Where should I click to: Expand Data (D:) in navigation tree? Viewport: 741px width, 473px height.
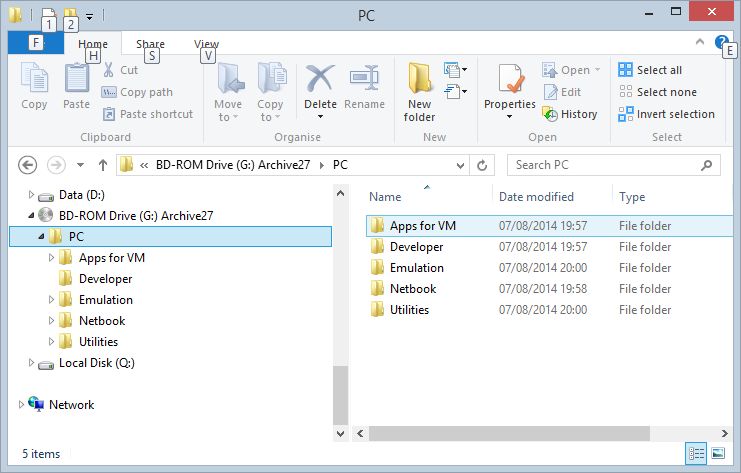coord(31,194)
